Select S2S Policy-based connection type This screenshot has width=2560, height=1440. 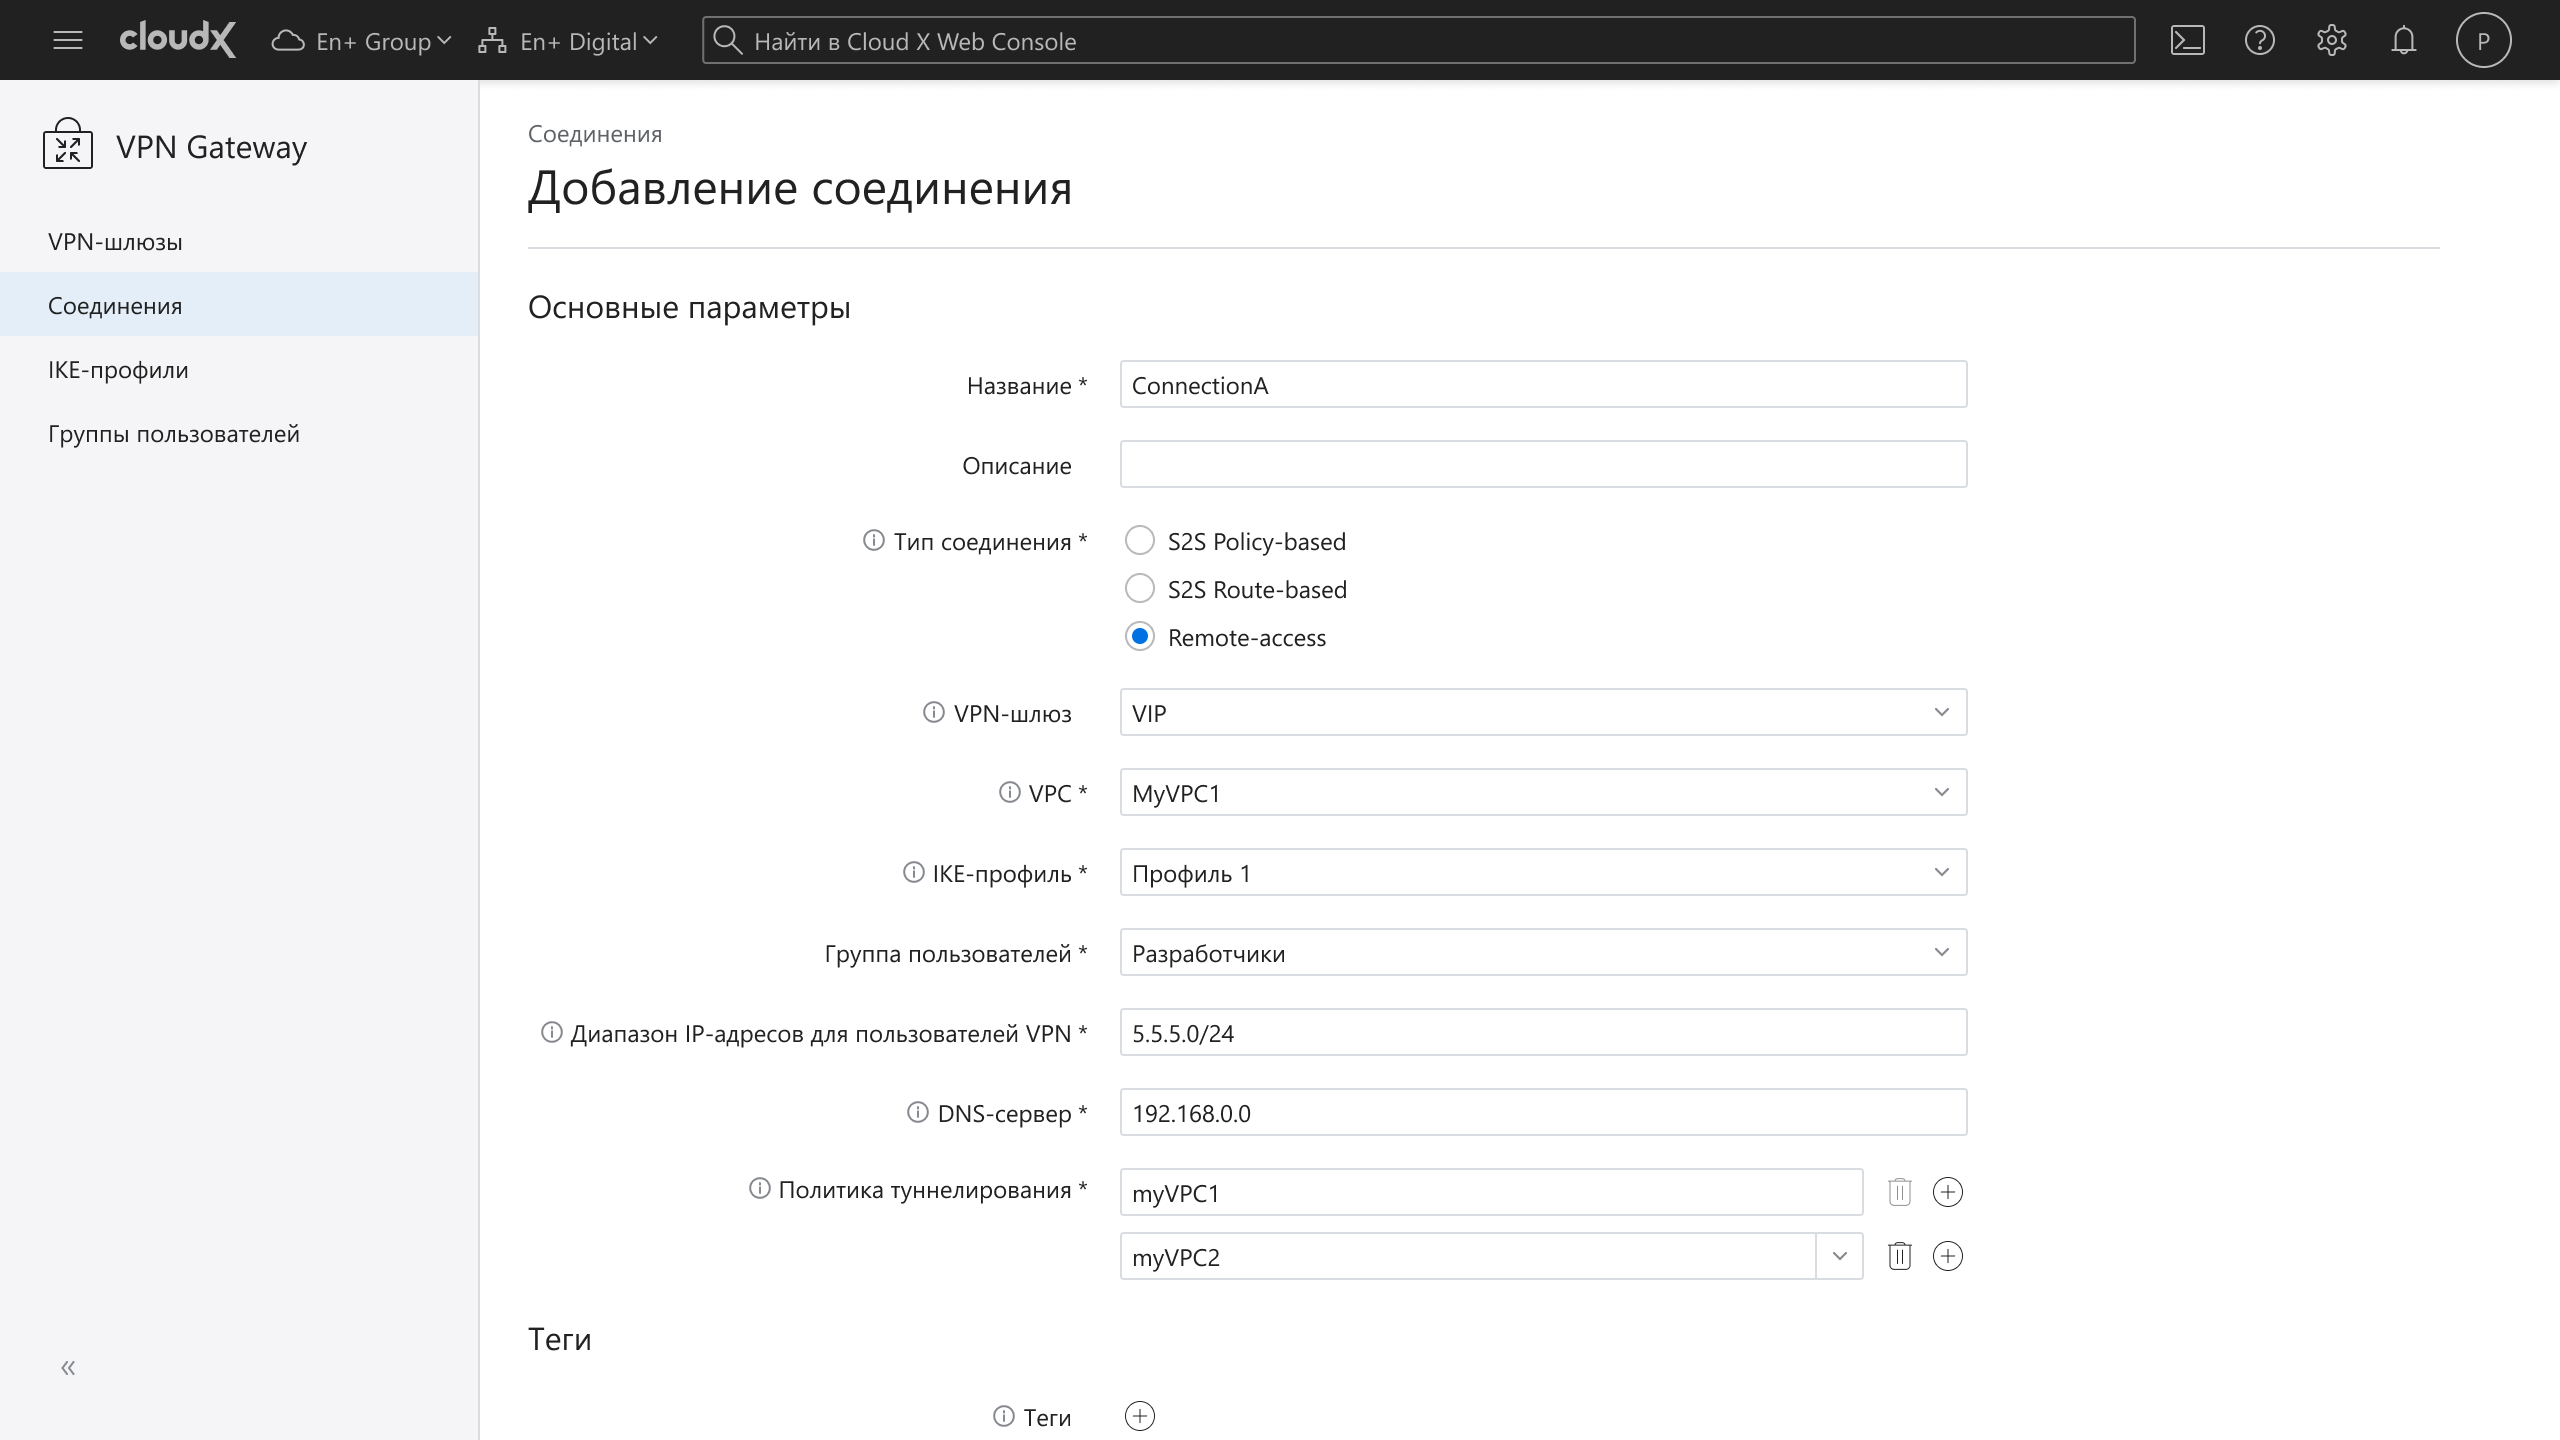click(1140, 541)
